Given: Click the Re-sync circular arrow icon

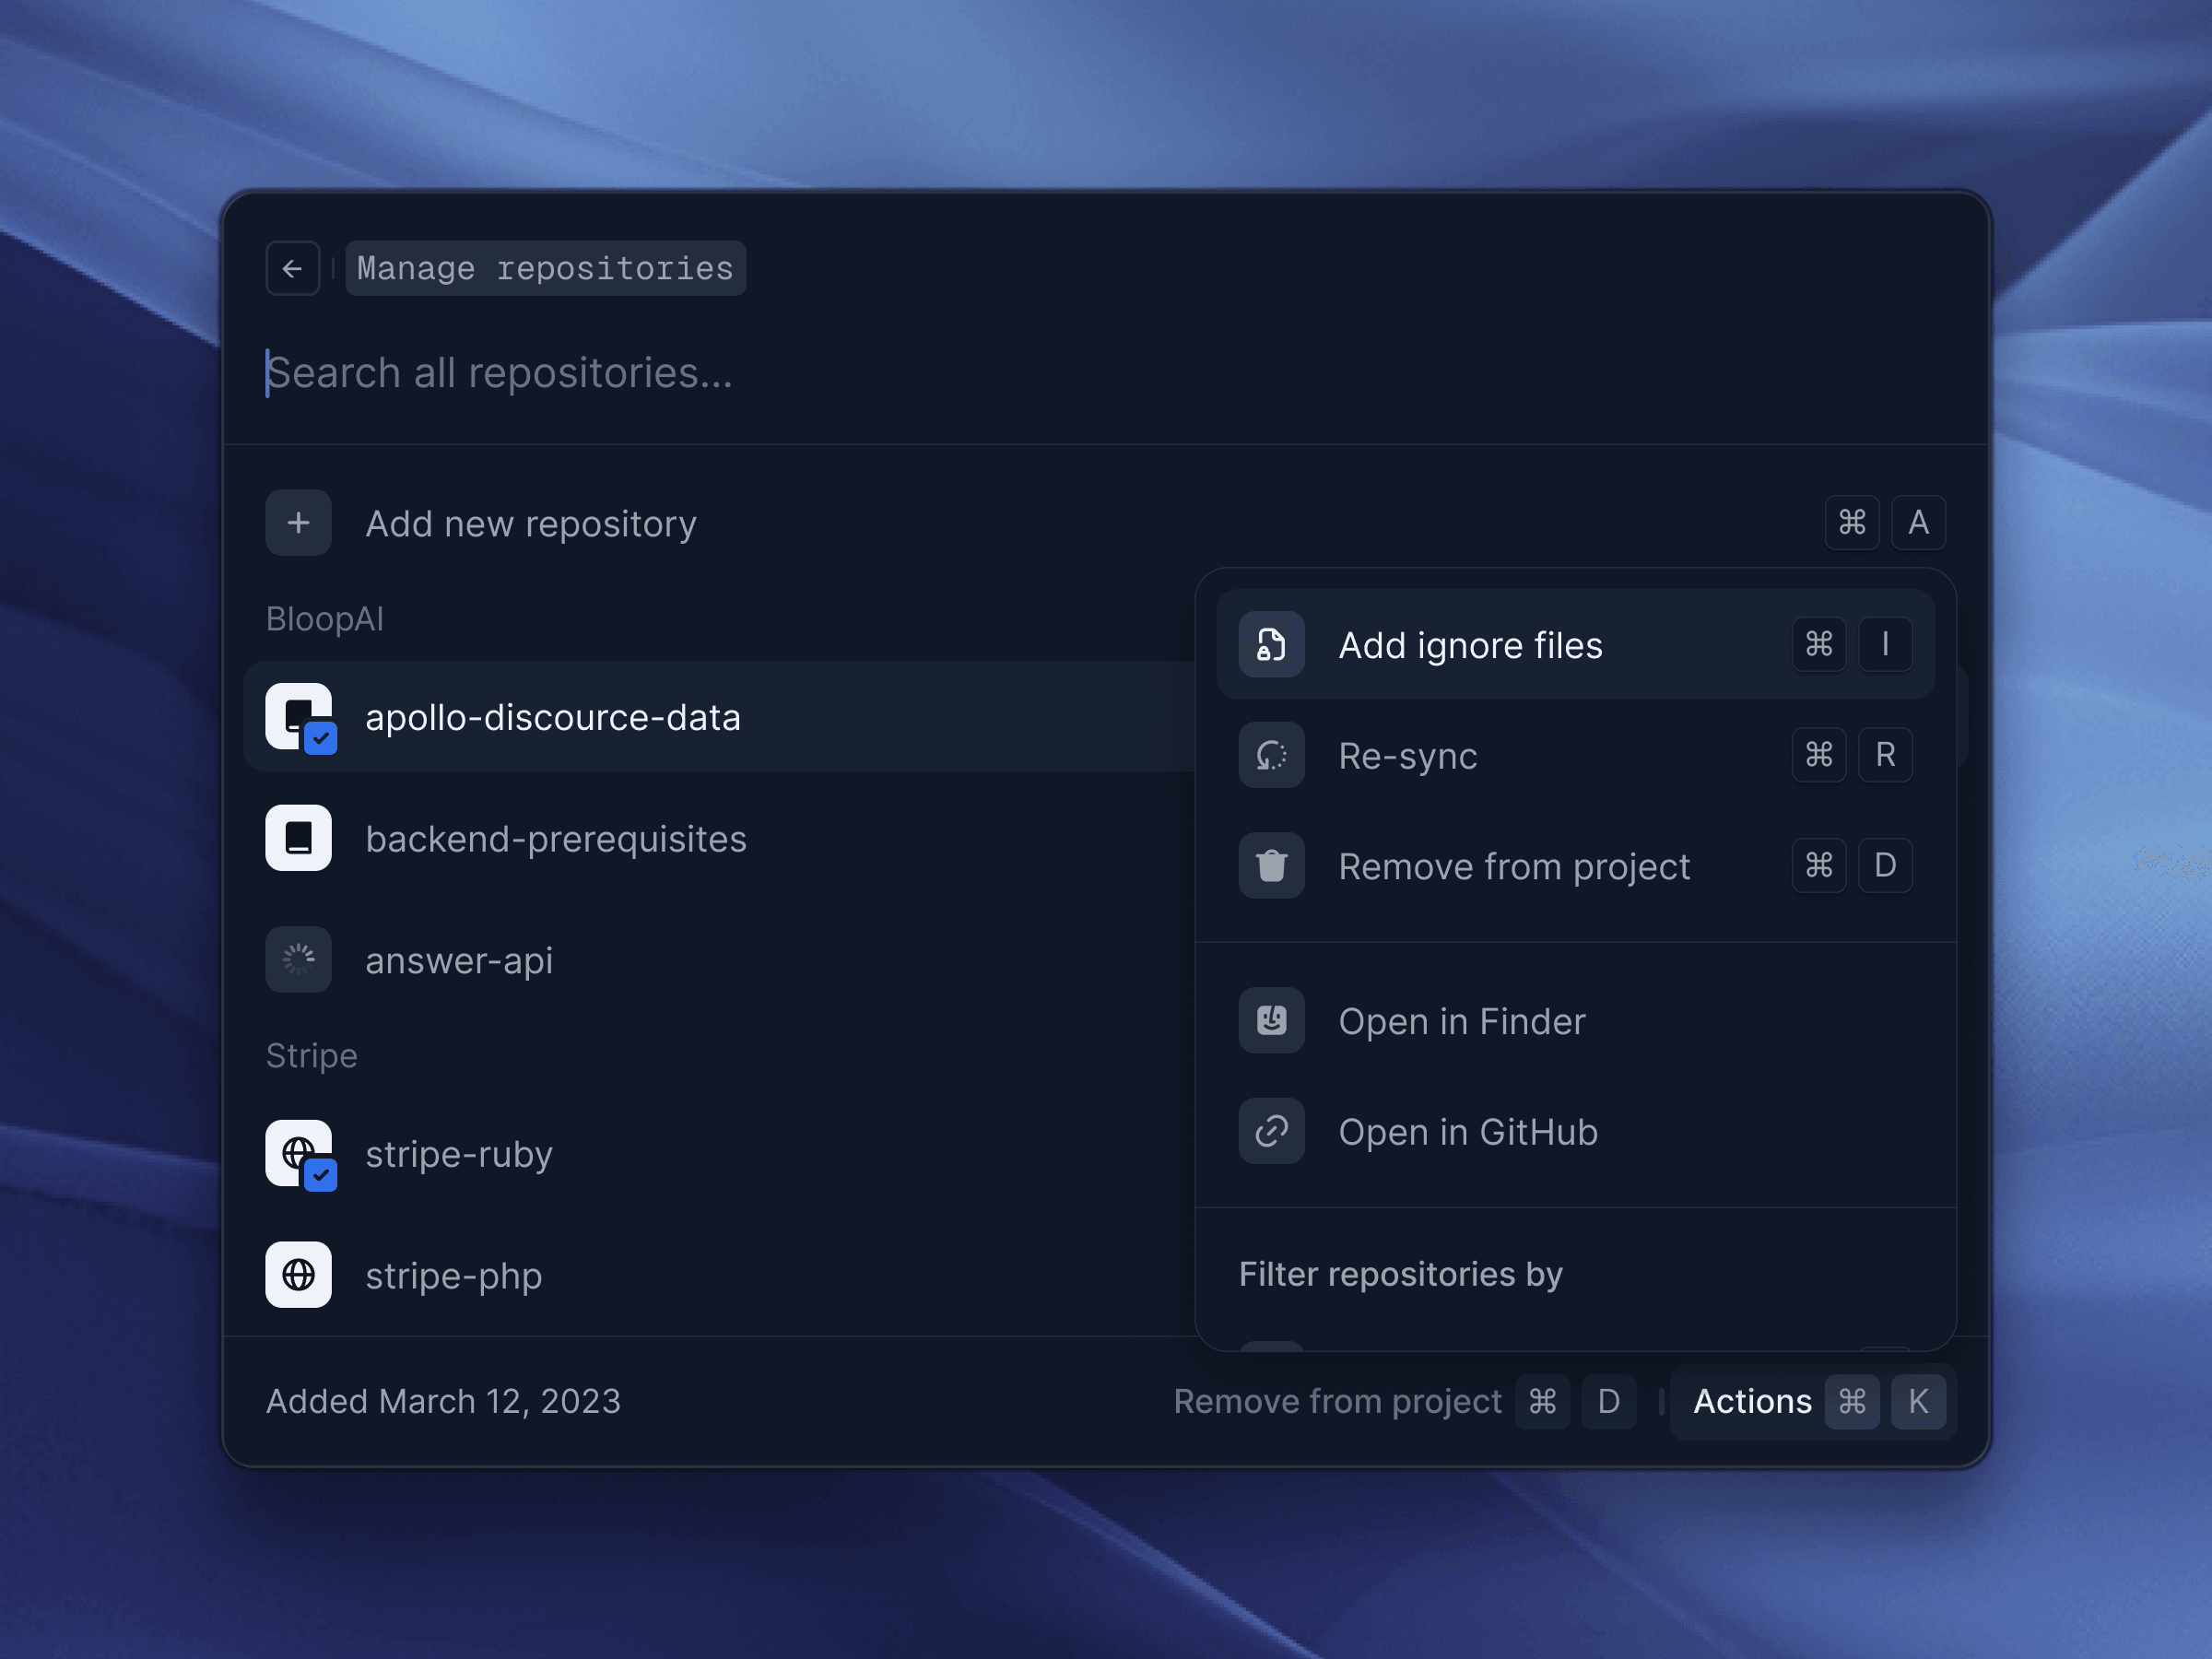Looking at the screenshot, I should coord(1271,755).
